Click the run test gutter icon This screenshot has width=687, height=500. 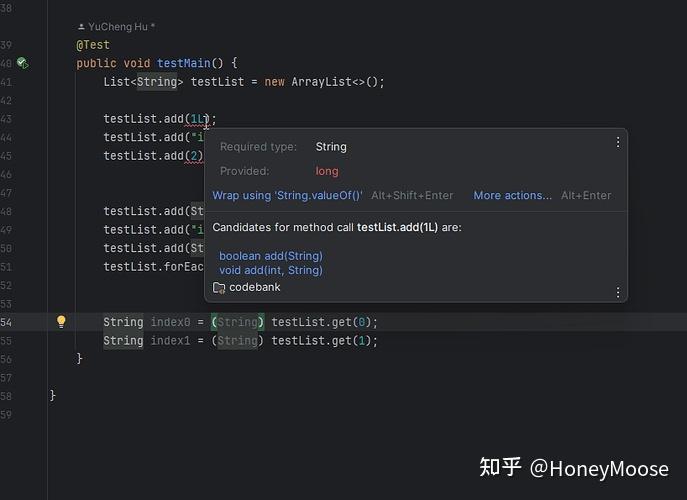[x=22, y=63]
